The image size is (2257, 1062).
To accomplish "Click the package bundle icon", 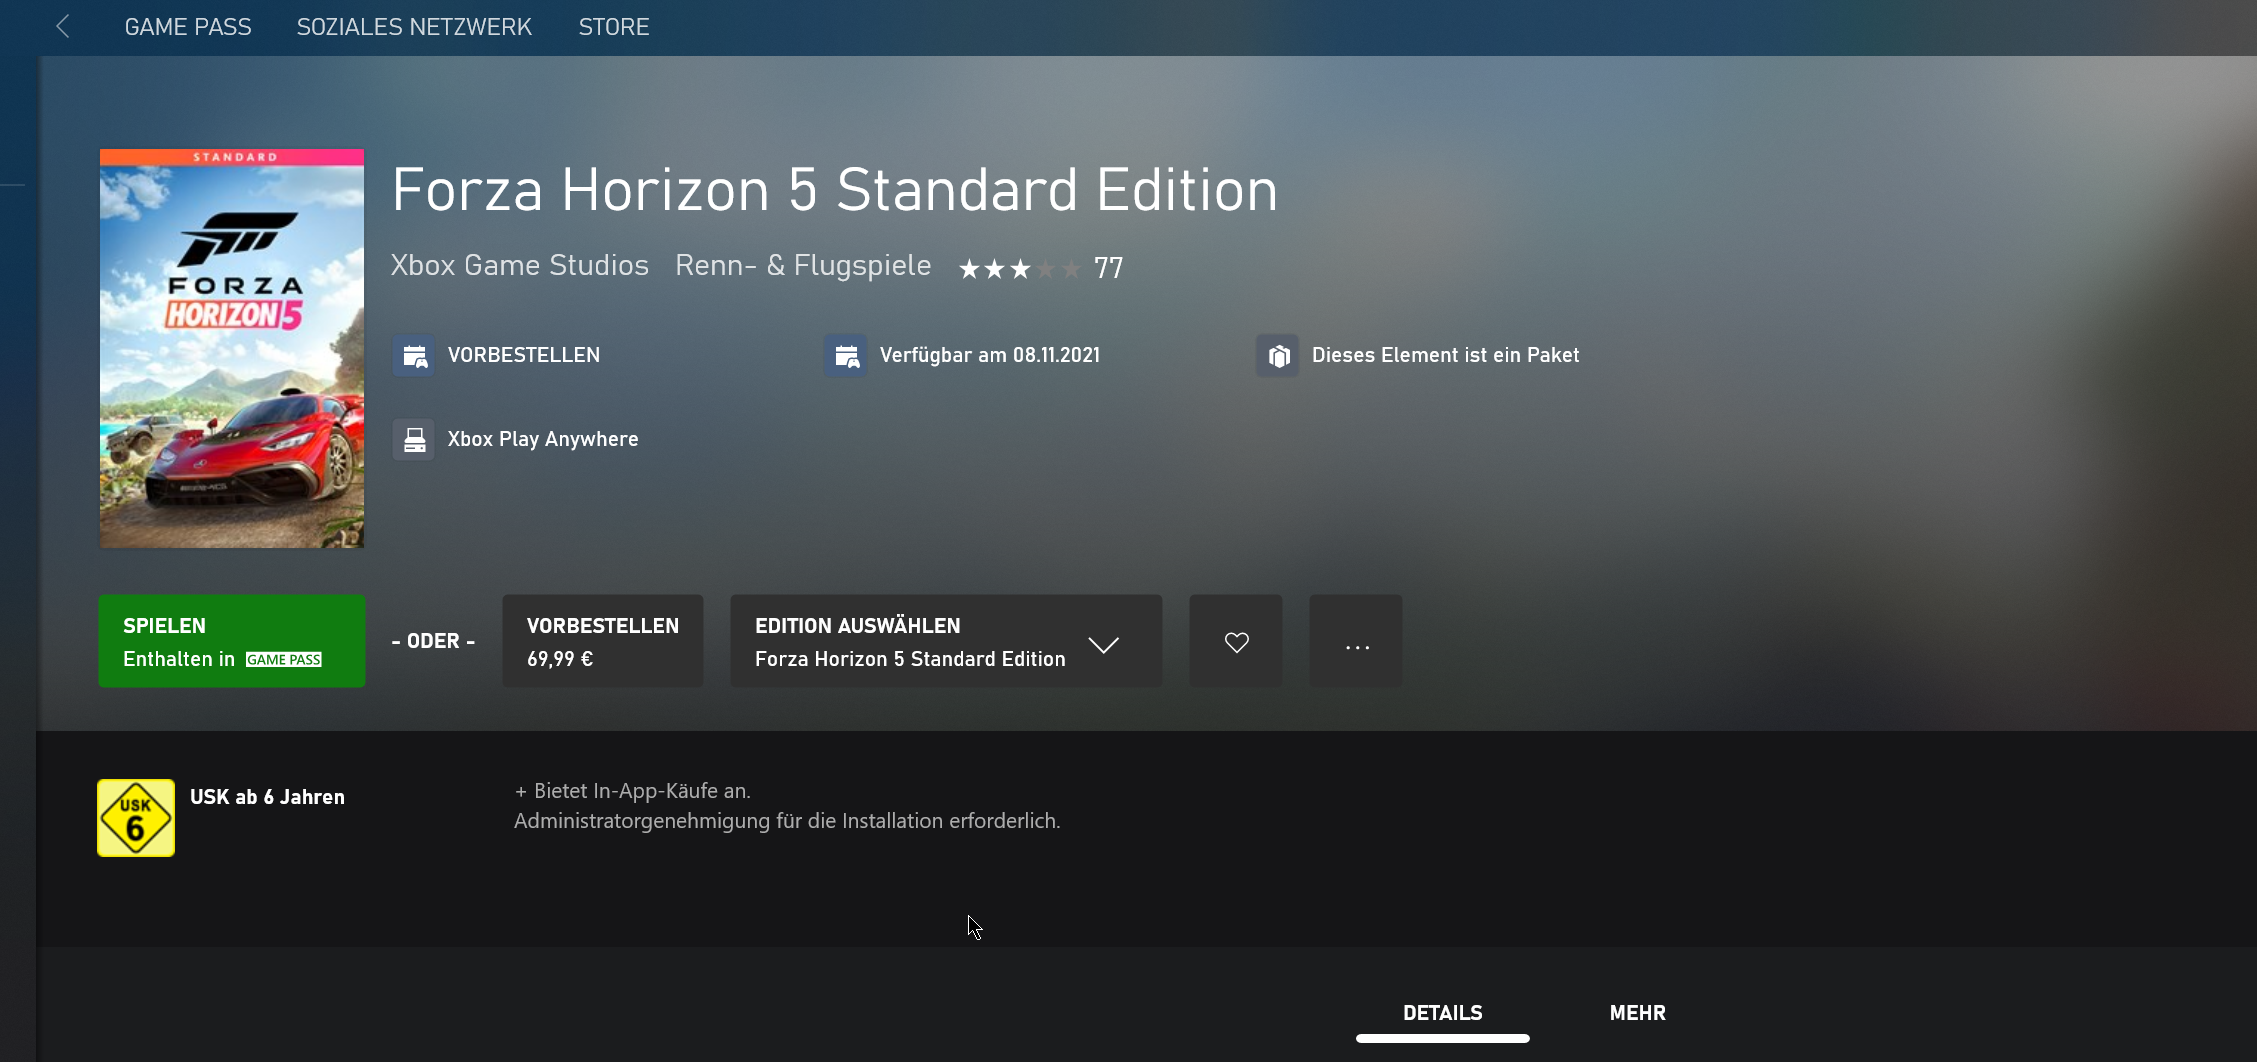I will [x=1278, y=355].
